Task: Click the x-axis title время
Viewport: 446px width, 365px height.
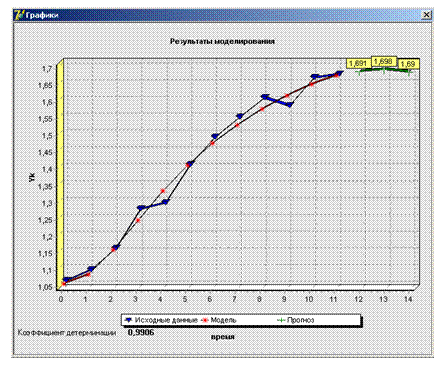Action: [223, 337]
